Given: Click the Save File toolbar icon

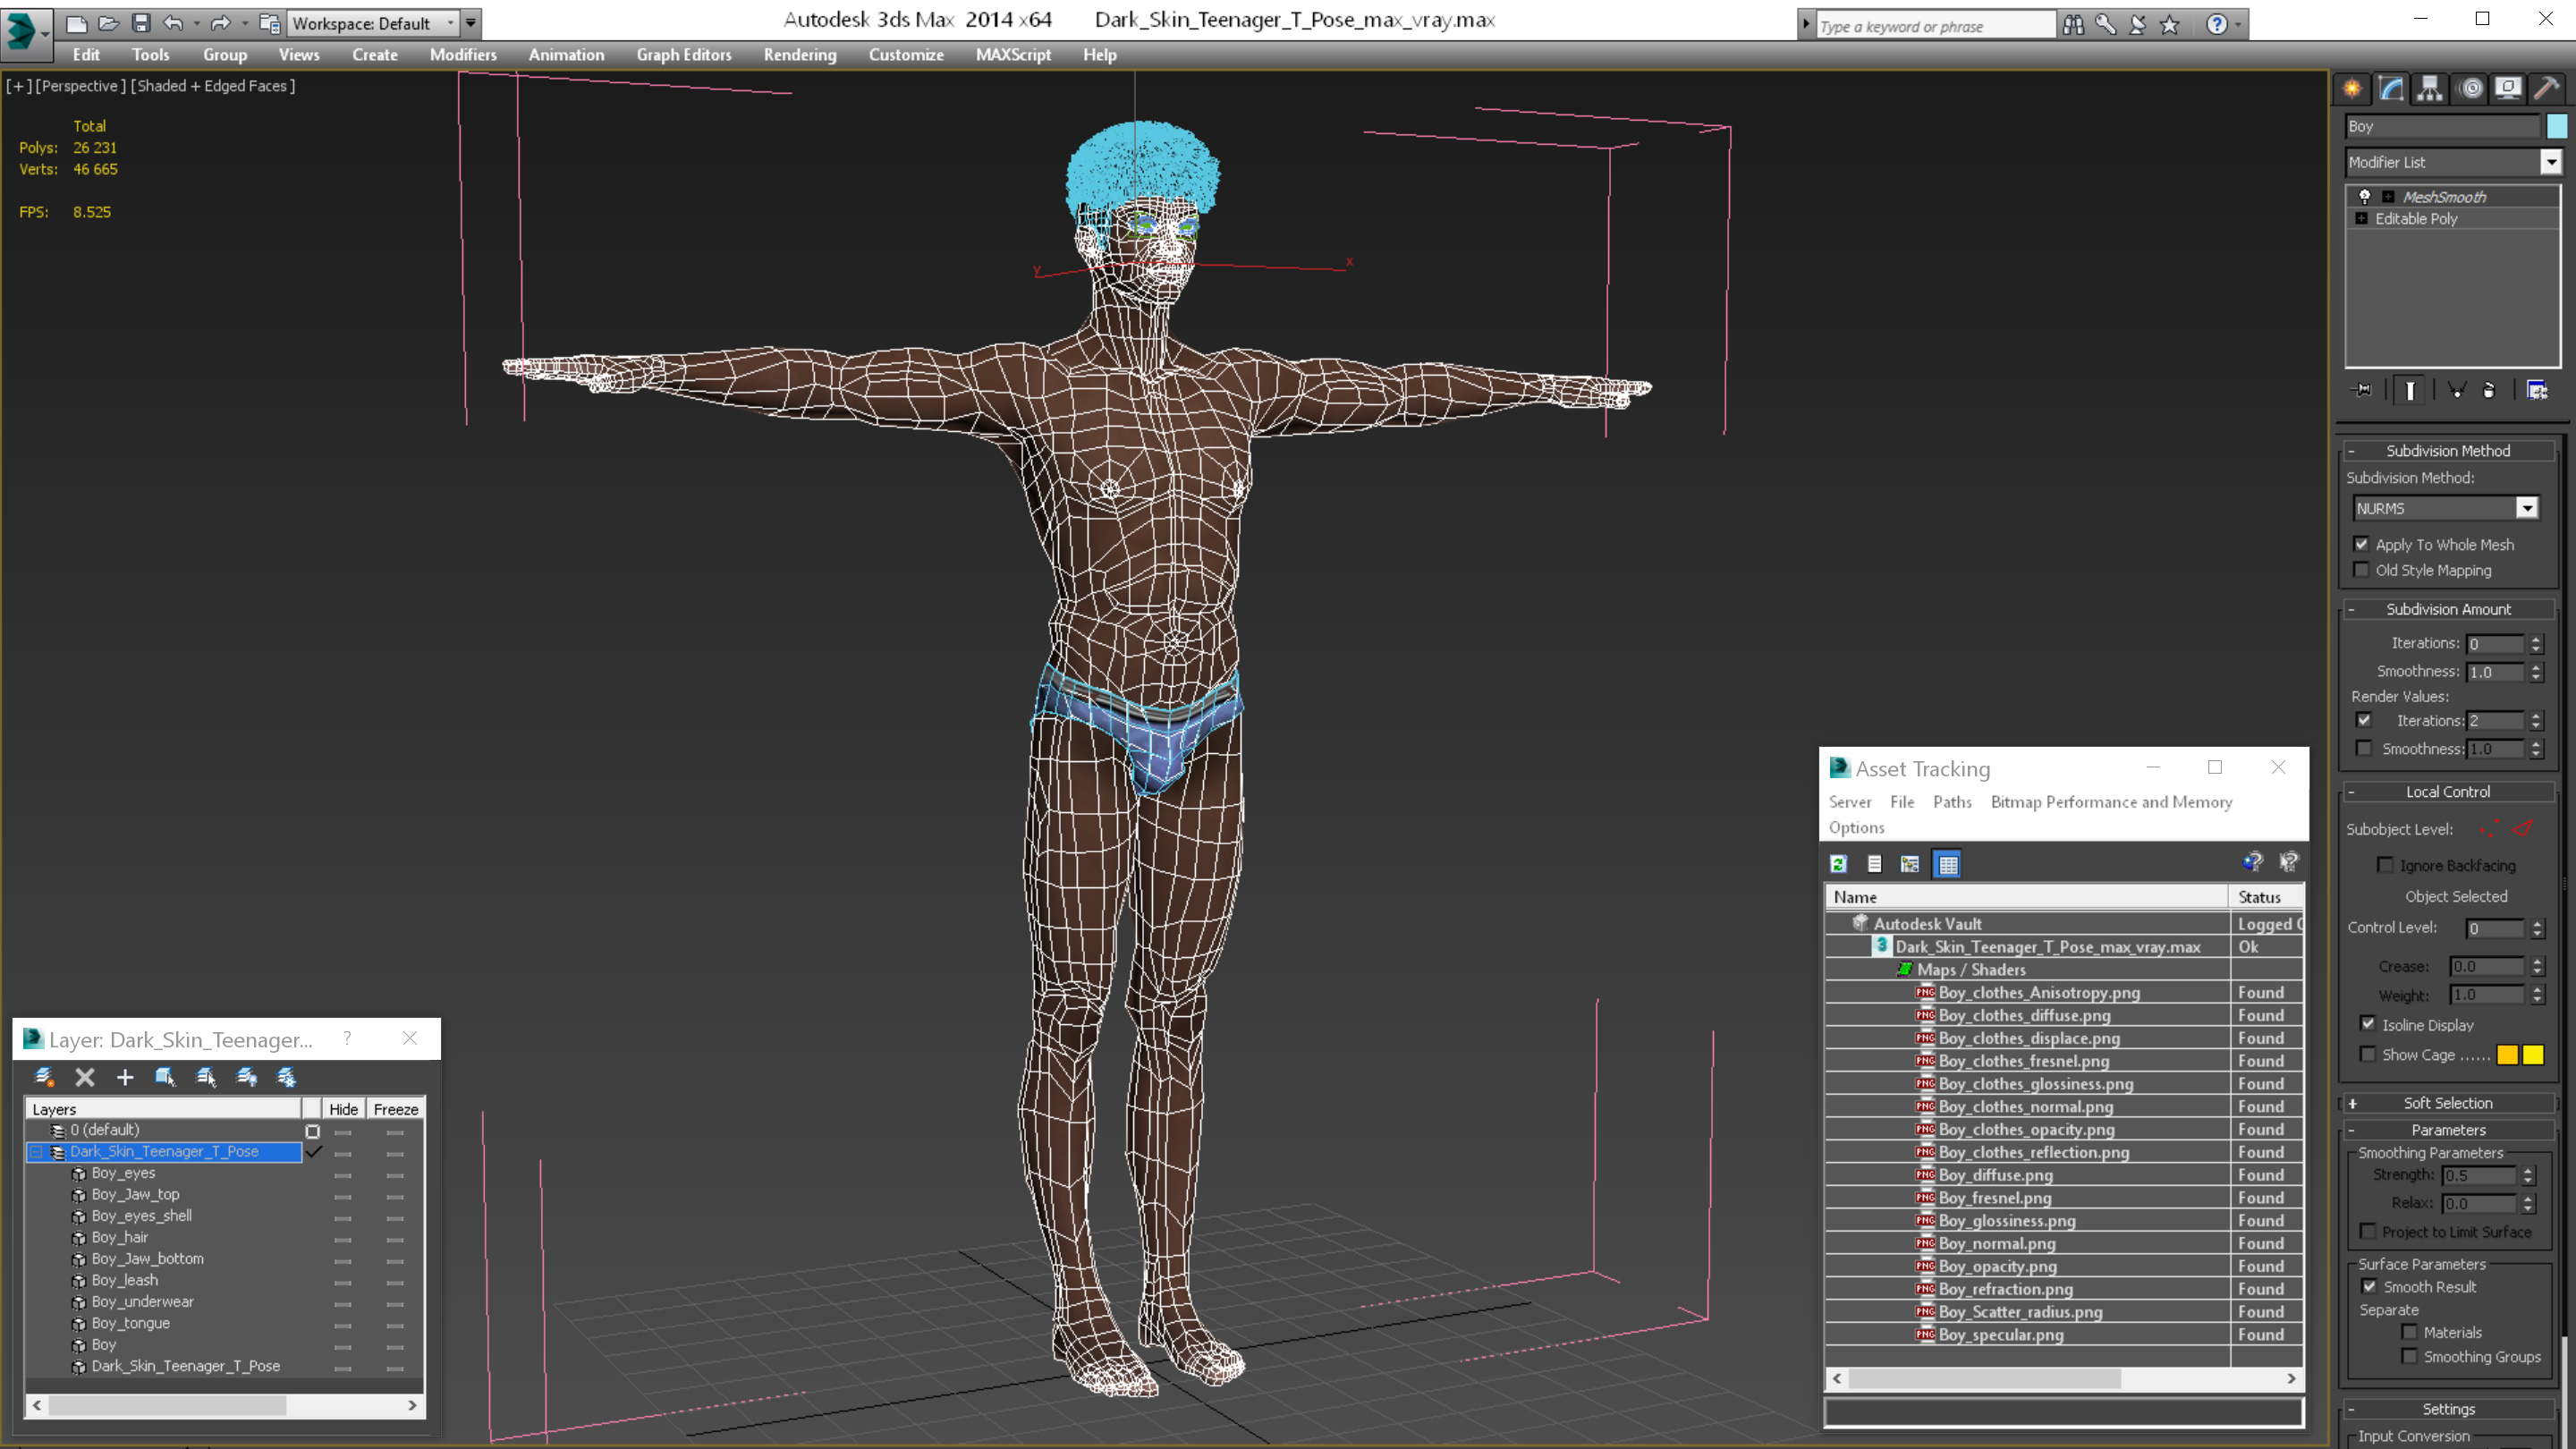Looking at the screenshot, I should 141,23.
